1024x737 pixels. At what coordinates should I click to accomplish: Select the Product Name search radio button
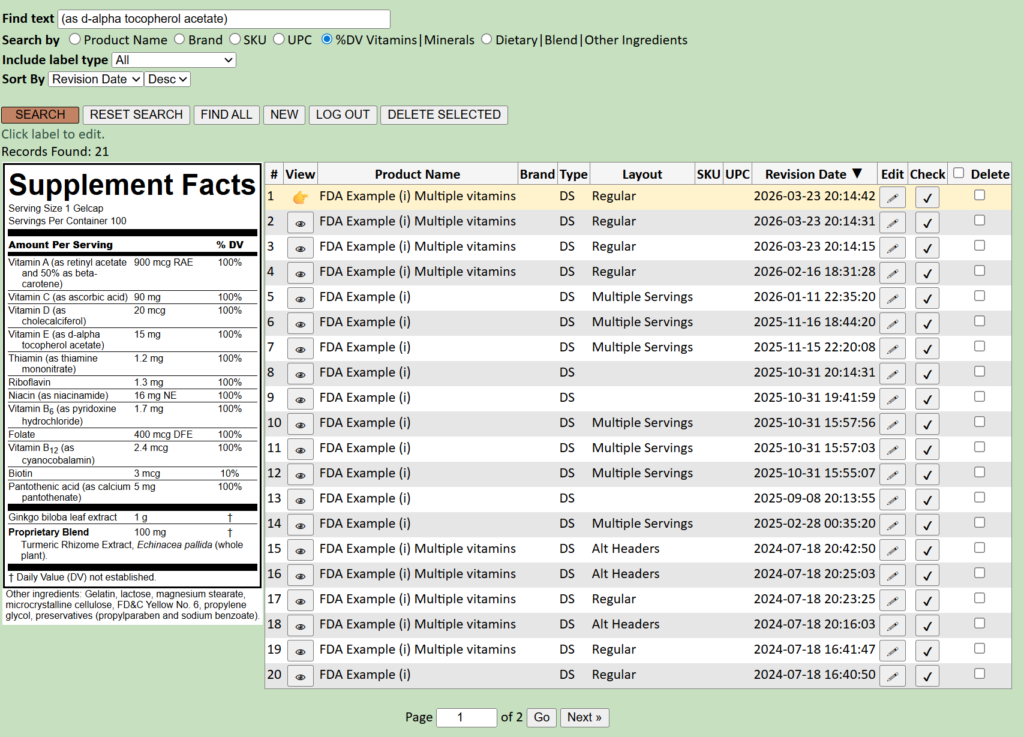(75, 40)
